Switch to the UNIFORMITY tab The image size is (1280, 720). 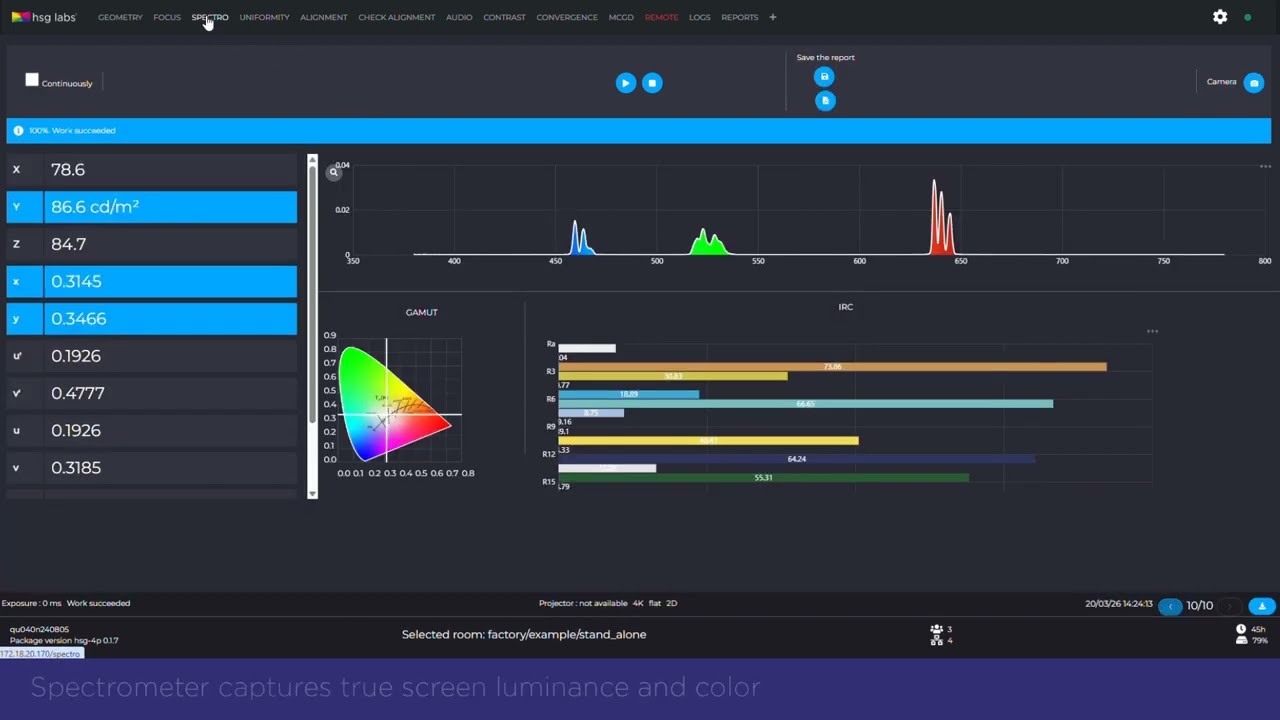(264, 17)
